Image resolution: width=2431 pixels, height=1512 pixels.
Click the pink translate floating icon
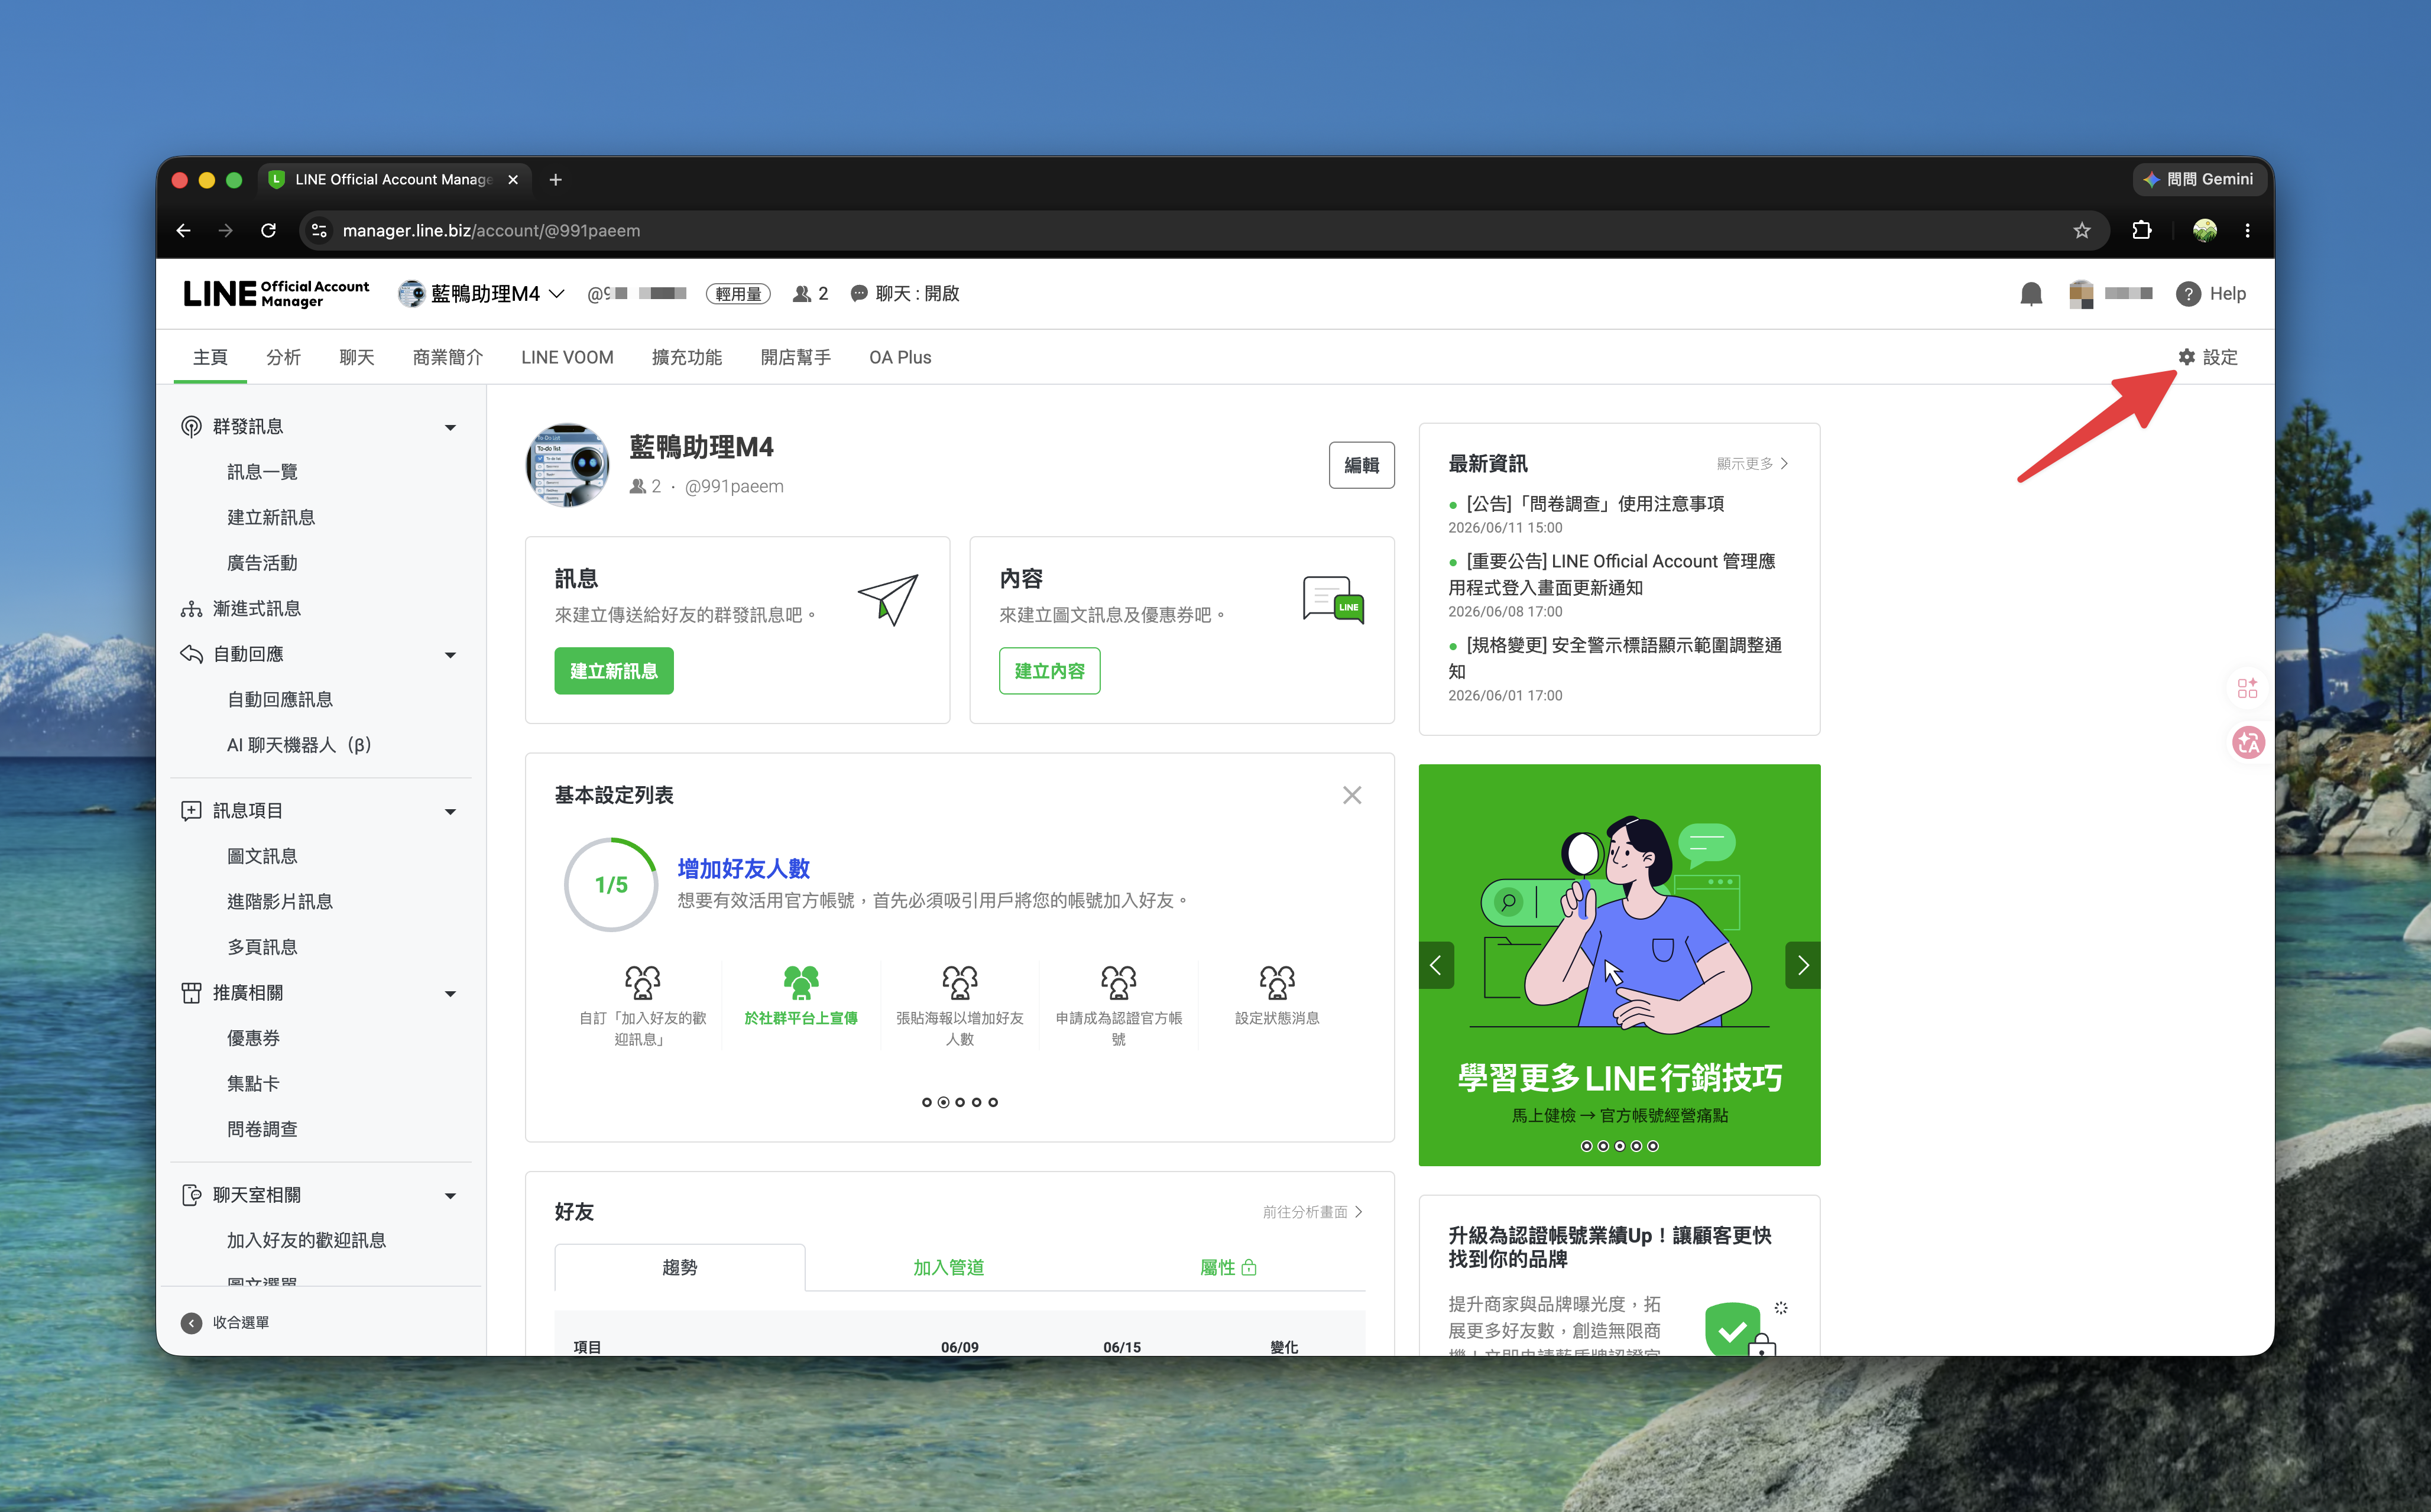(2248, 742)
